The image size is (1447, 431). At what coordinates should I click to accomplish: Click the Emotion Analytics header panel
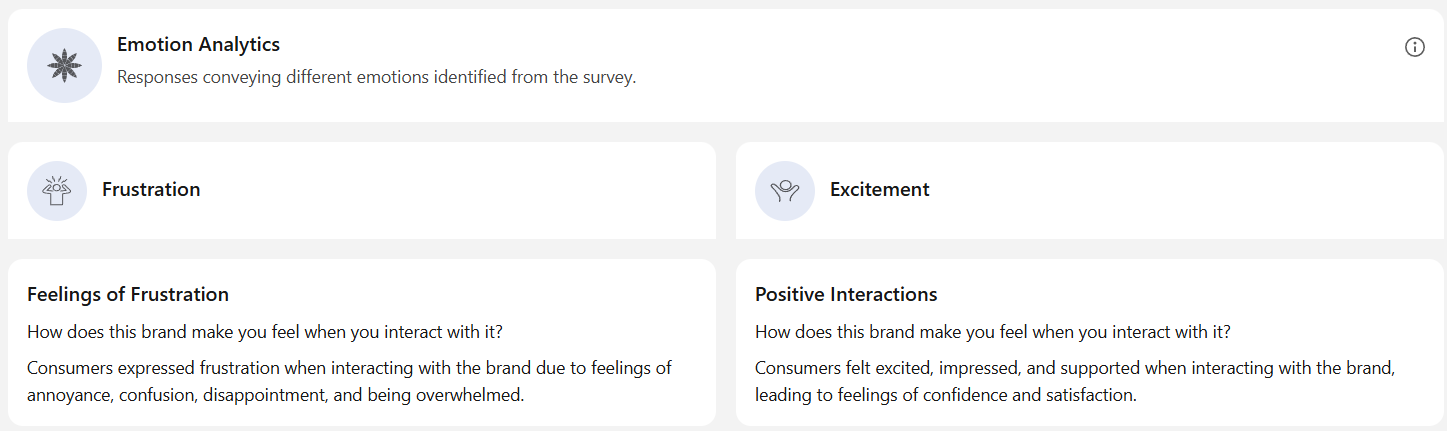click(727, 65)
